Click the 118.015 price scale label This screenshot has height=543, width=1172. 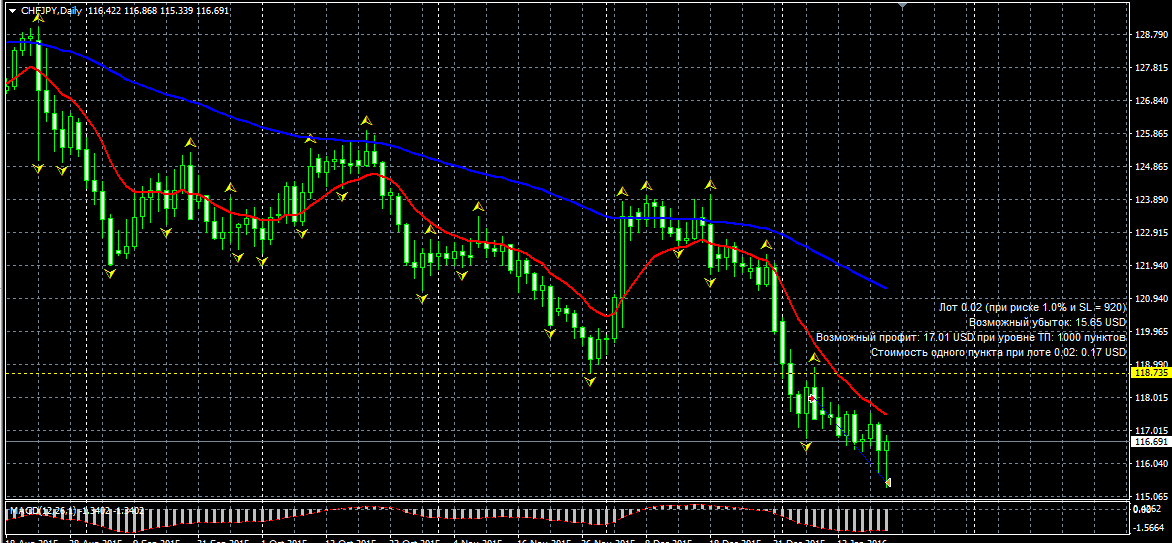(x=1151, y=397)
